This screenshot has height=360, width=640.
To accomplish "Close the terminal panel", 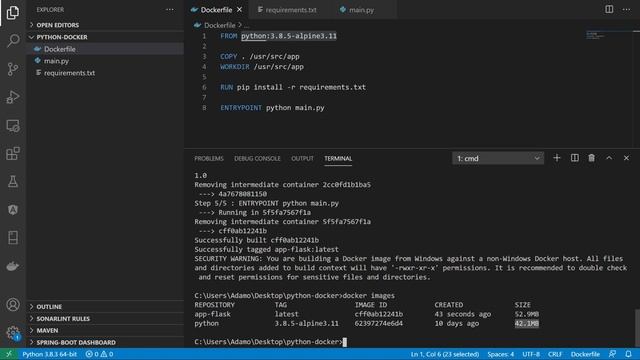I will (626, 158).
